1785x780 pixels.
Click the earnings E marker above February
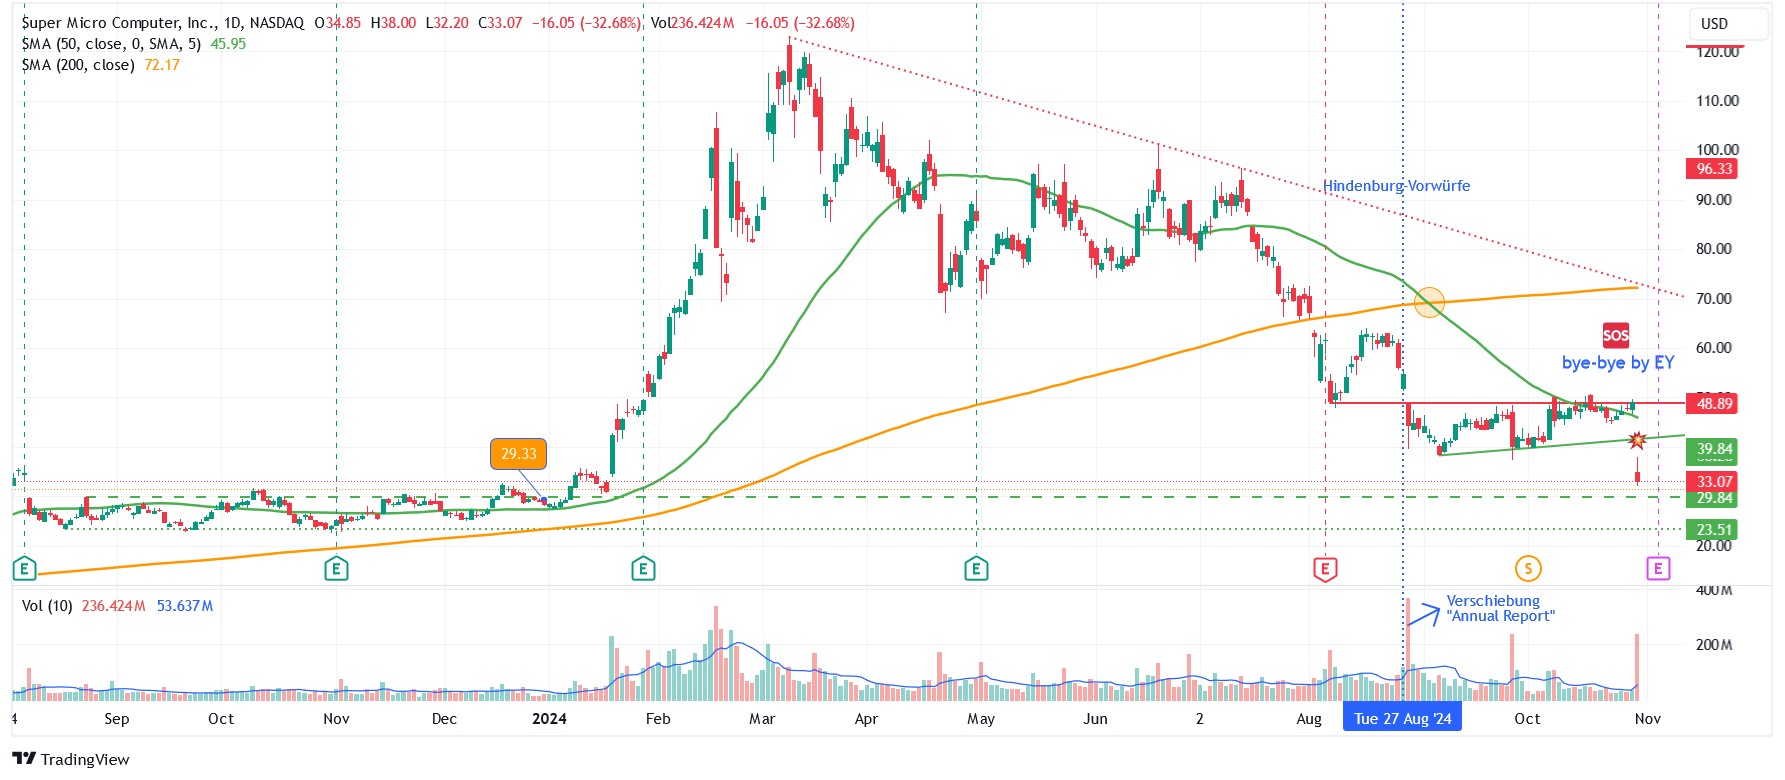tap(643, 569)
